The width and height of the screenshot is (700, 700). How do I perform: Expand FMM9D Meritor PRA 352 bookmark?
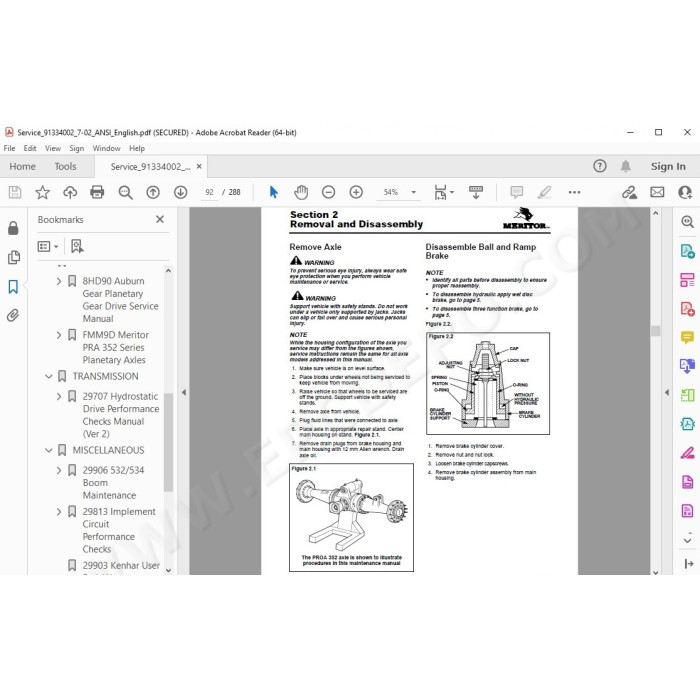[x=59, y=335]
